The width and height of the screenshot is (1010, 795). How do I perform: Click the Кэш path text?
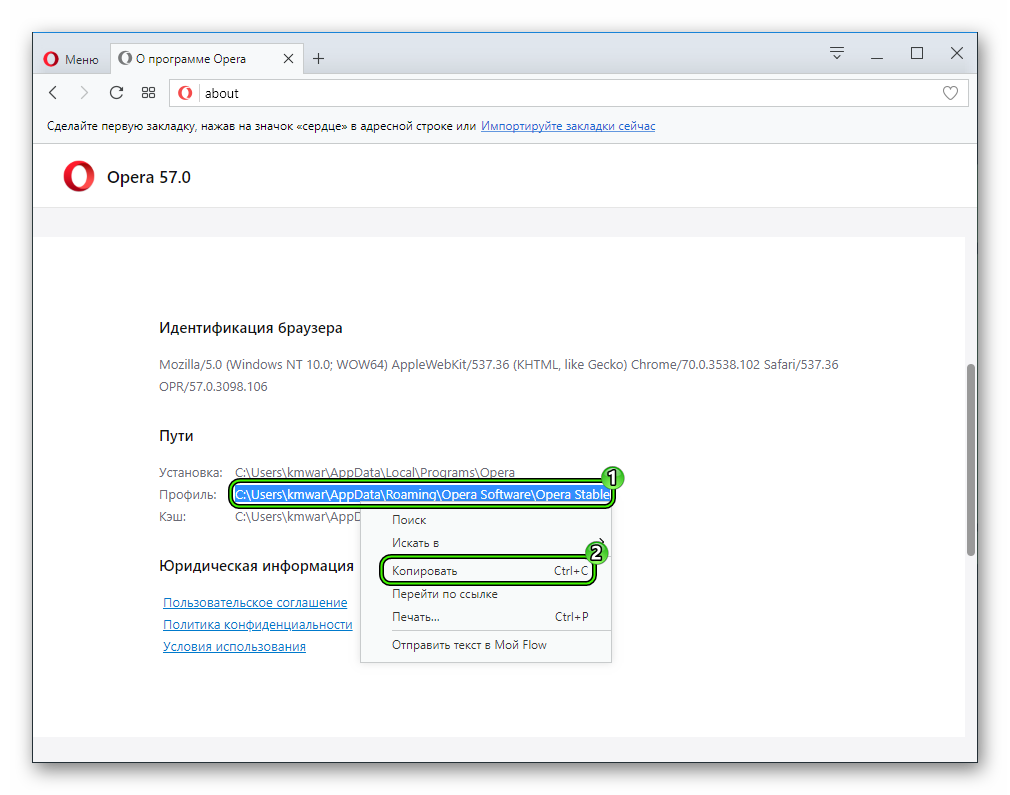[298, 517]
